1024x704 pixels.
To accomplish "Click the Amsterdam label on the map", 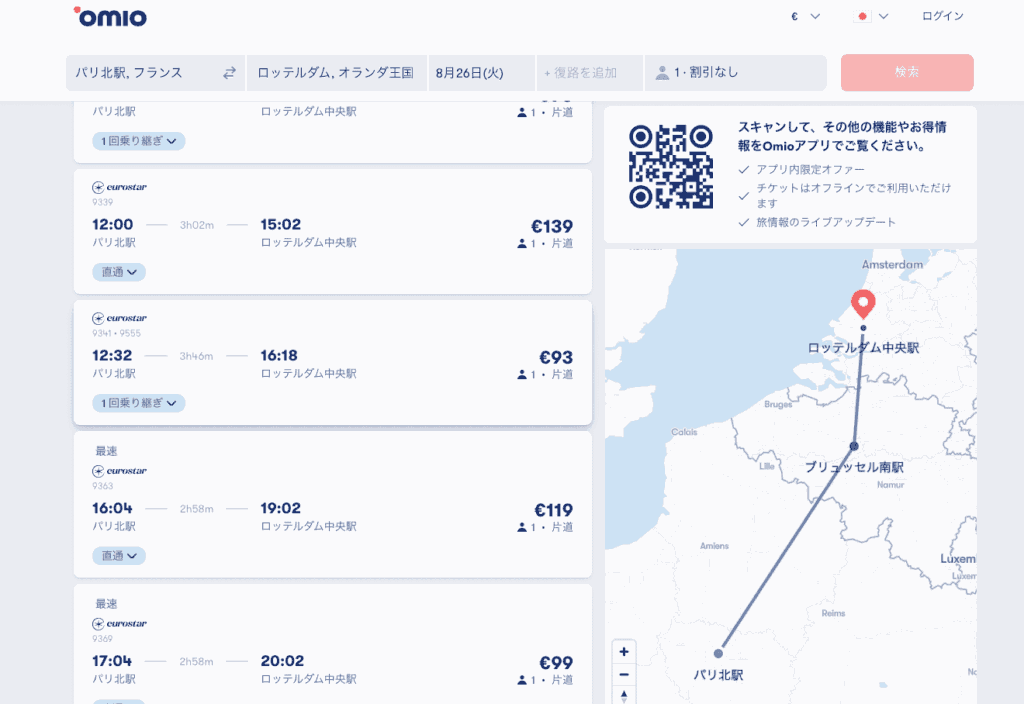I will pos(892,264).
